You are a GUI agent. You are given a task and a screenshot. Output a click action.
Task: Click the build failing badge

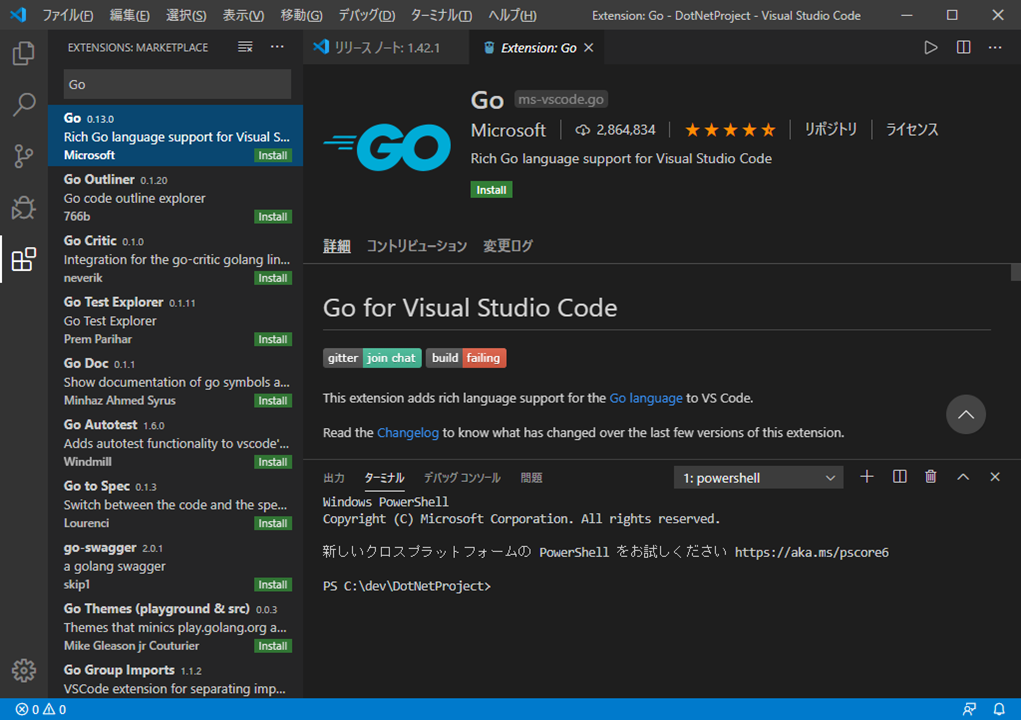(x=466, y=358)
